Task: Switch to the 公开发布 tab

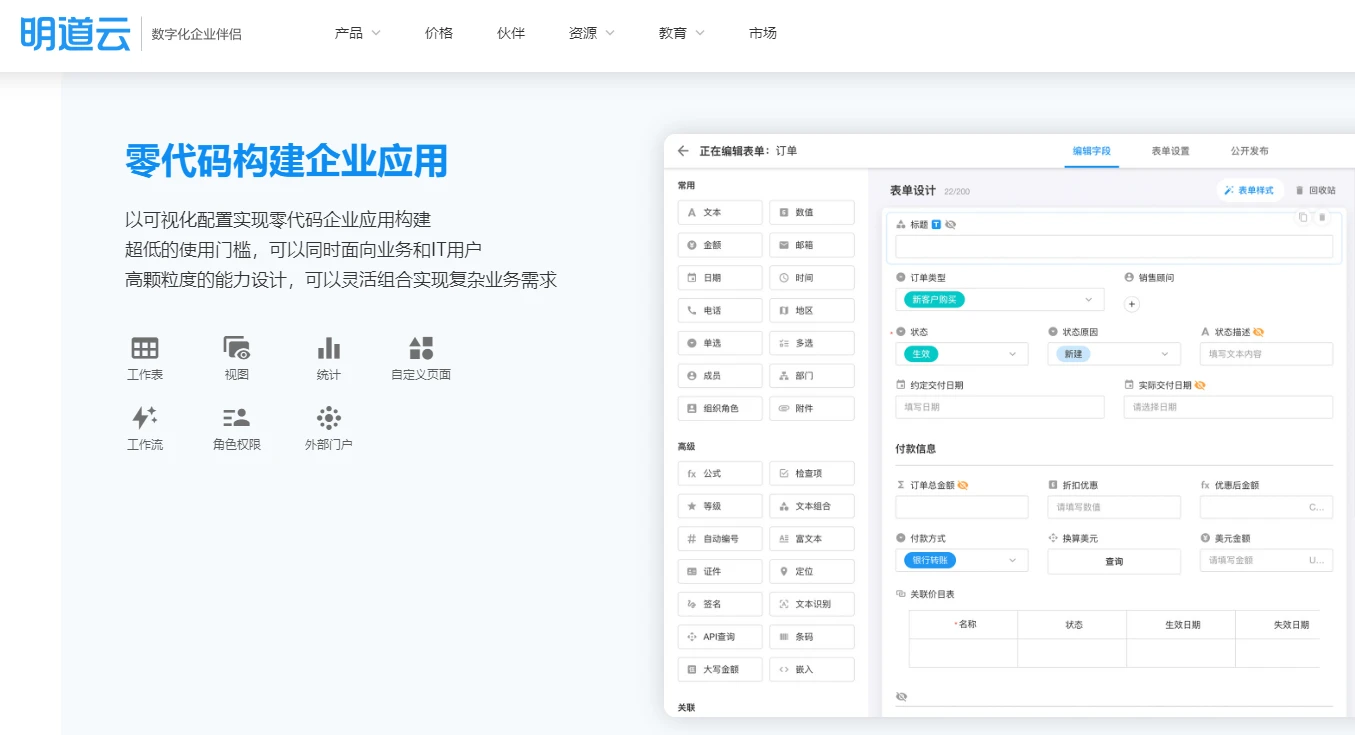Action: [1250, 151]
